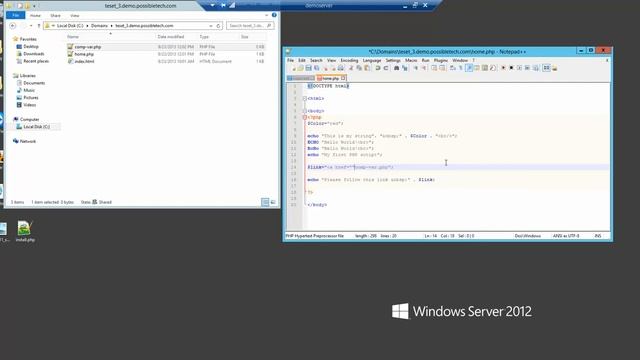
Task: Click the New file icon in Notepad++ toolbar
Action: pos(293,68)
